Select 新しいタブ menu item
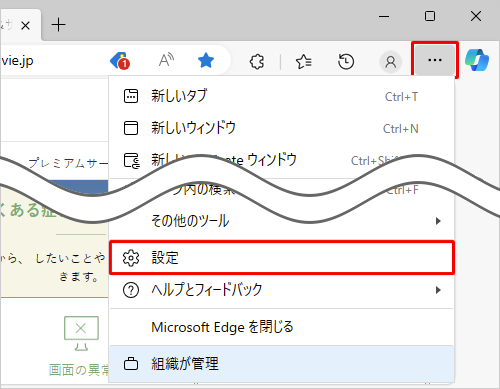The width and height of the screenshot is (500, 389). pyautogui.click(x=282, y=96)
